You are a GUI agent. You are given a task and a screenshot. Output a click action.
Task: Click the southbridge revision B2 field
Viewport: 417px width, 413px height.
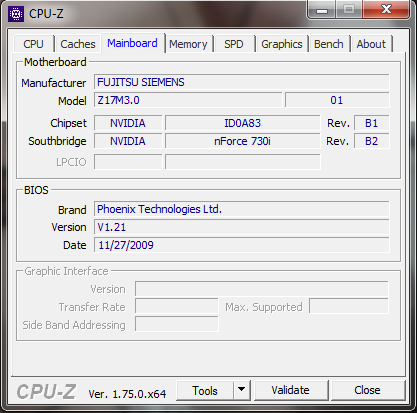[371, 141]
